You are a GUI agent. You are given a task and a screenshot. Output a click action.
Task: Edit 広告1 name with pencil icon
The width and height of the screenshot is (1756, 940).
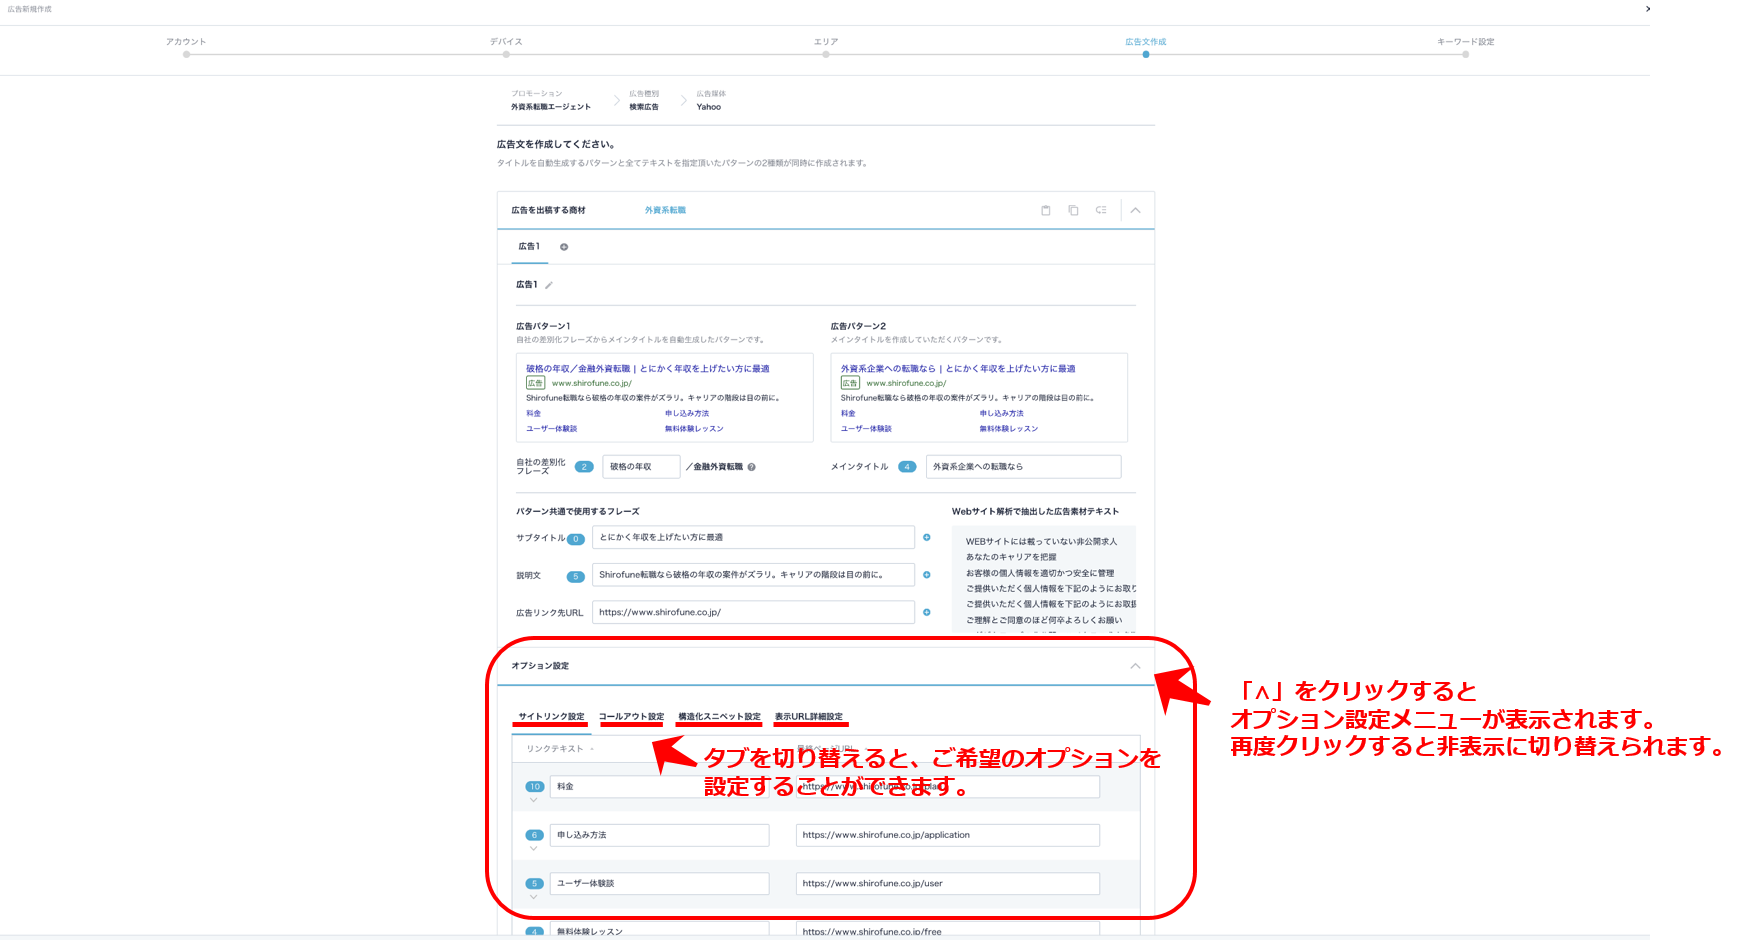pyautogui.click(x=549, y=285)
